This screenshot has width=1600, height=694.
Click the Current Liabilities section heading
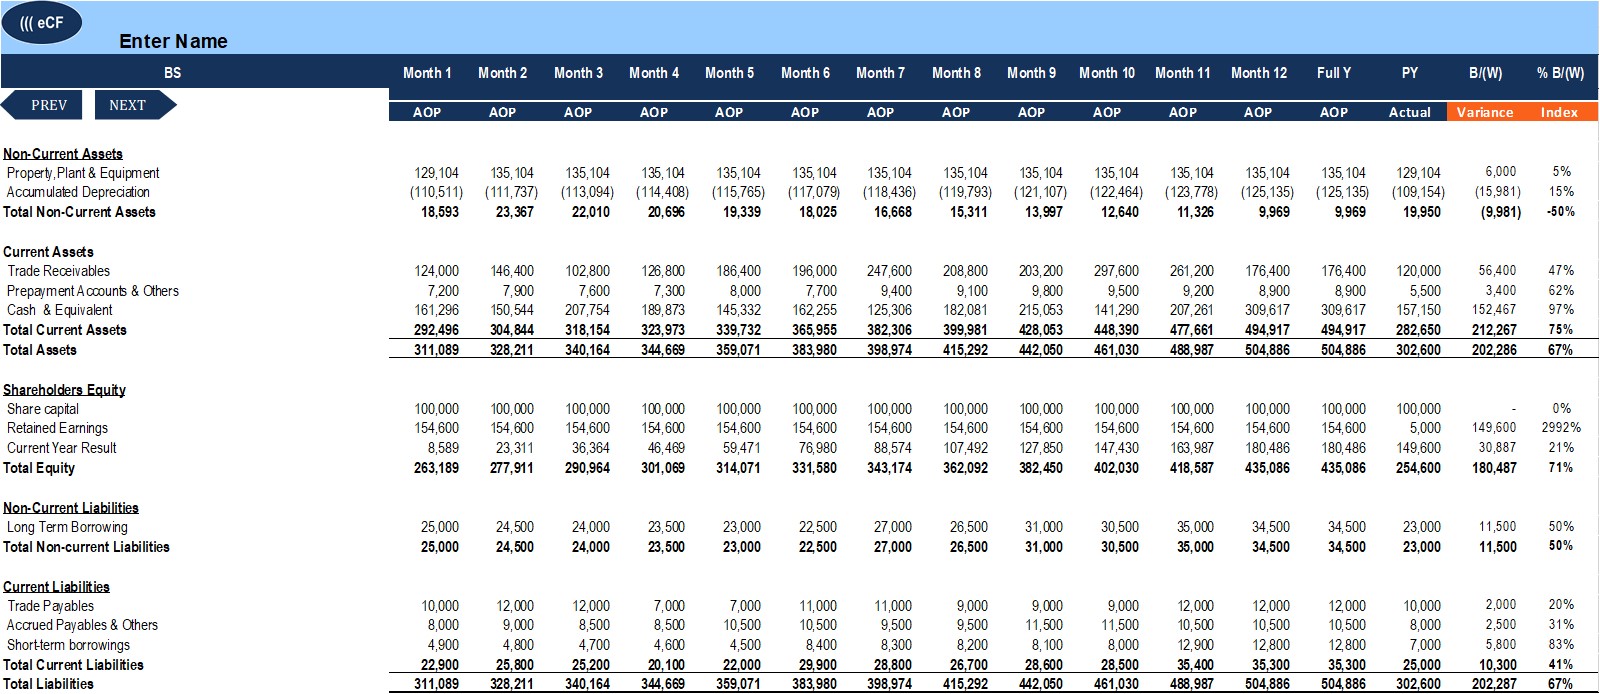pos(56,587)
